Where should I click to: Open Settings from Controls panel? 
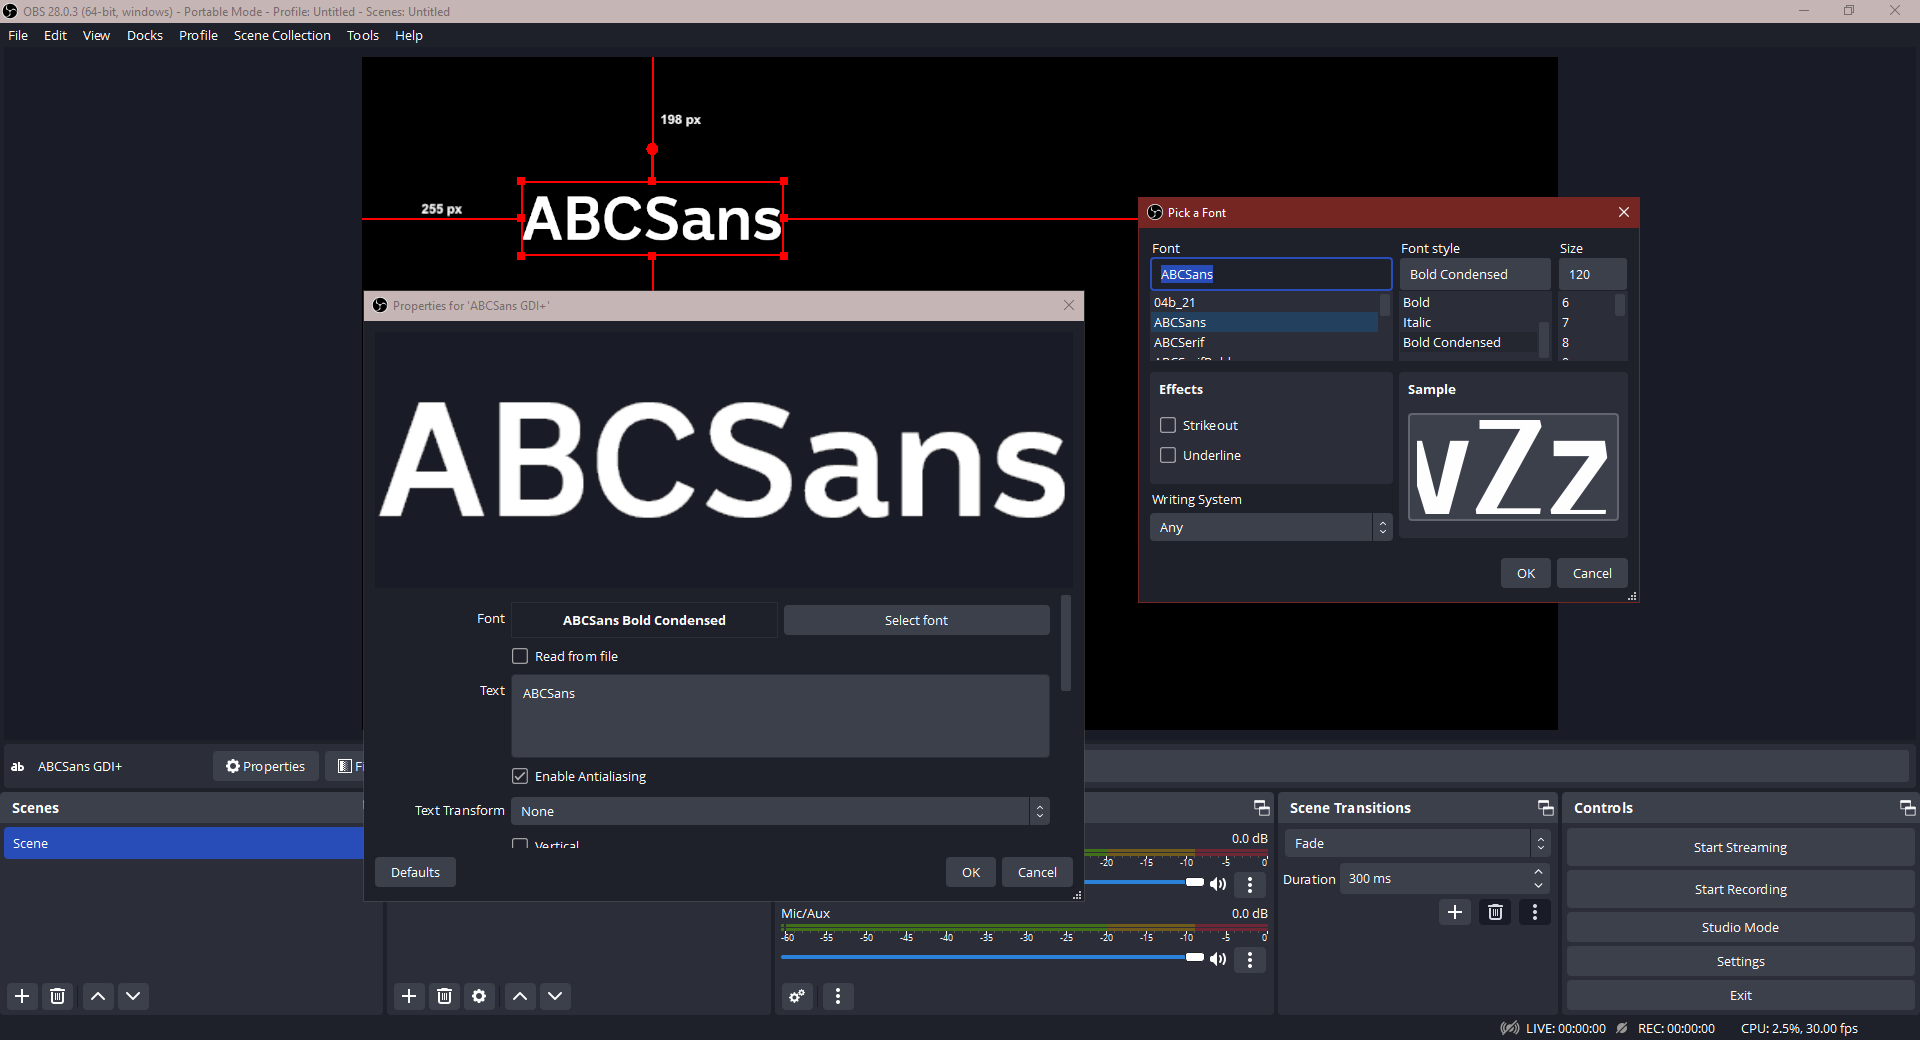[x=1740, y=961]
